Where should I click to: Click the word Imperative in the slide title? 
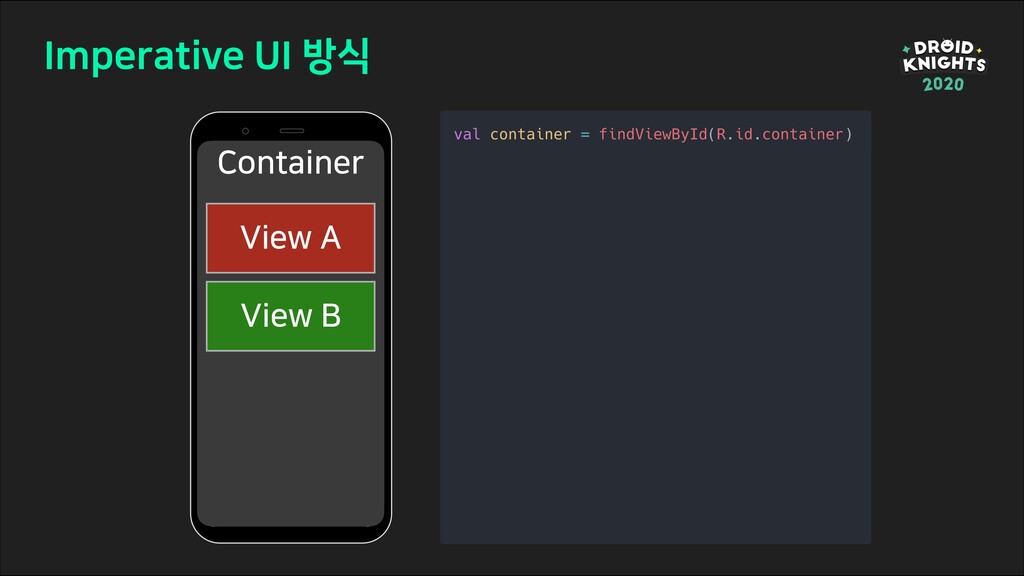138,57
